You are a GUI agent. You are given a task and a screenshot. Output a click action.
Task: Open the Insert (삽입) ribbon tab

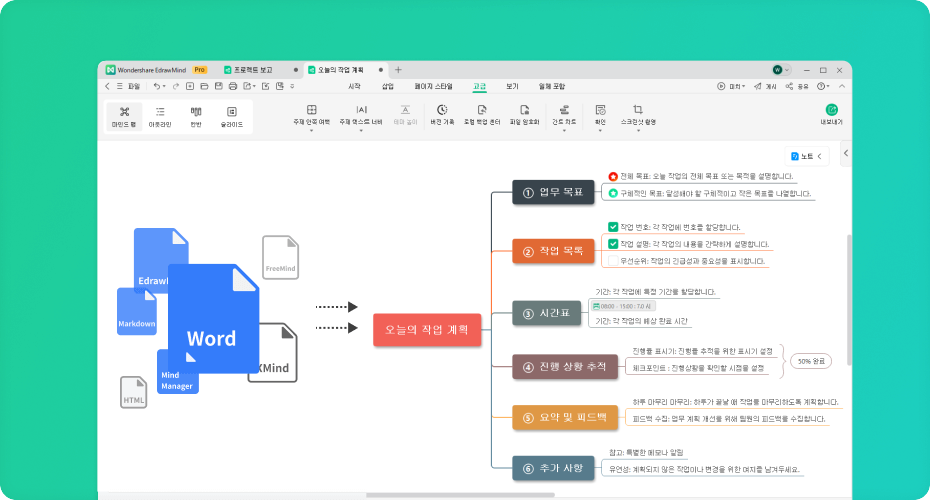coord(387,87)
